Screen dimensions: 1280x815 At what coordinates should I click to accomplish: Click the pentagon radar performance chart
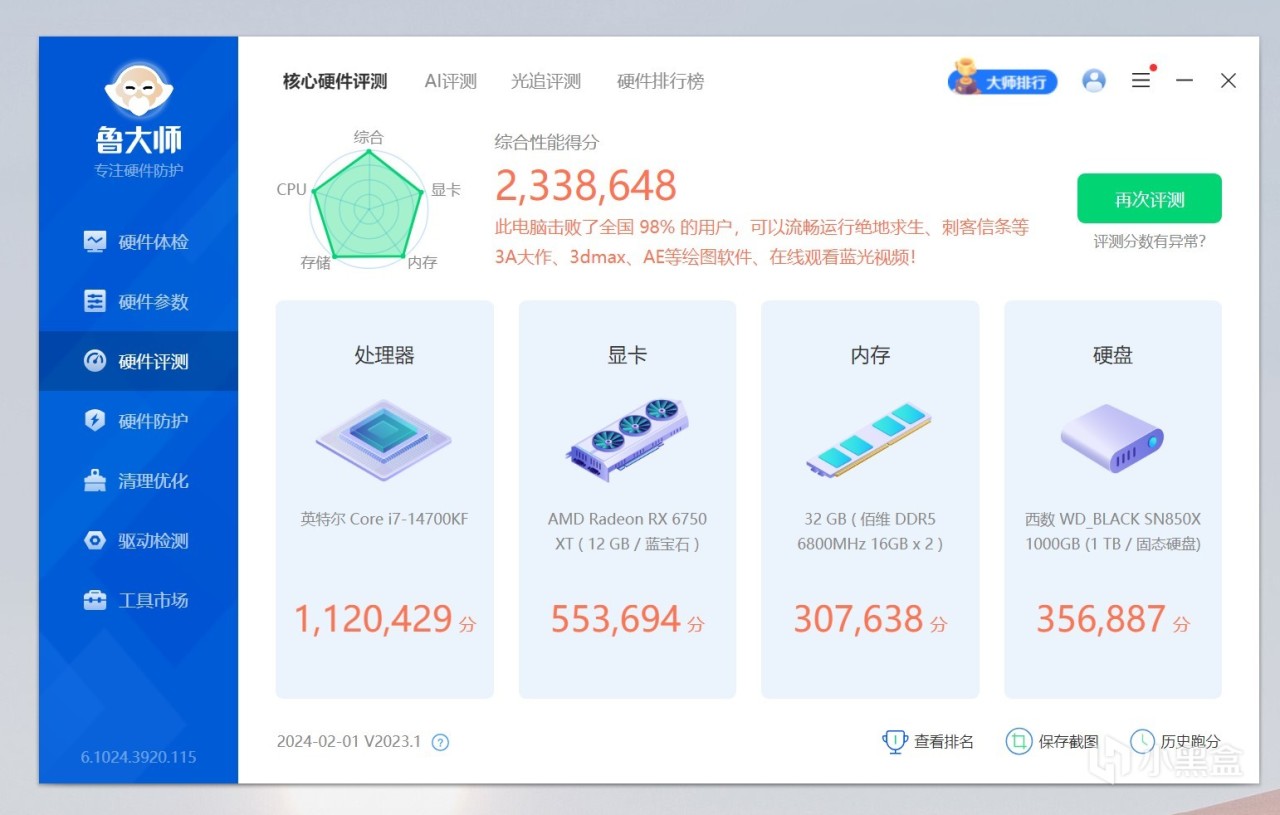pyautogui.click(x=368, y=207)
